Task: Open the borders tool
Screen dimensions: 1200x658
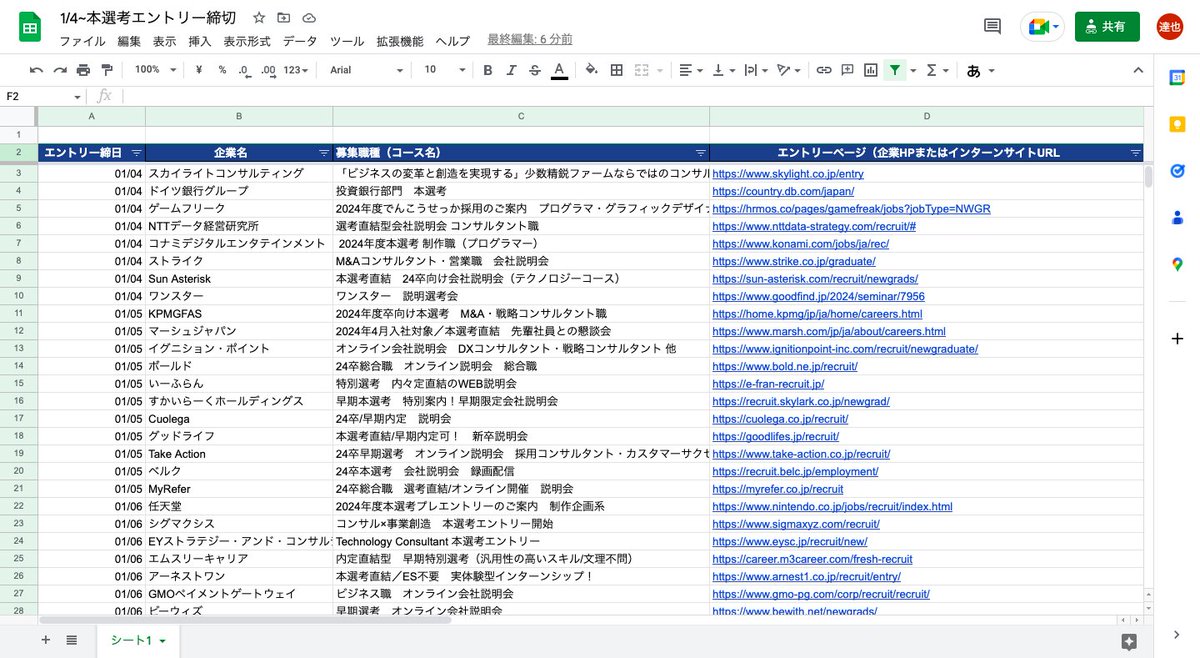Action: click(x=616, y=70)
